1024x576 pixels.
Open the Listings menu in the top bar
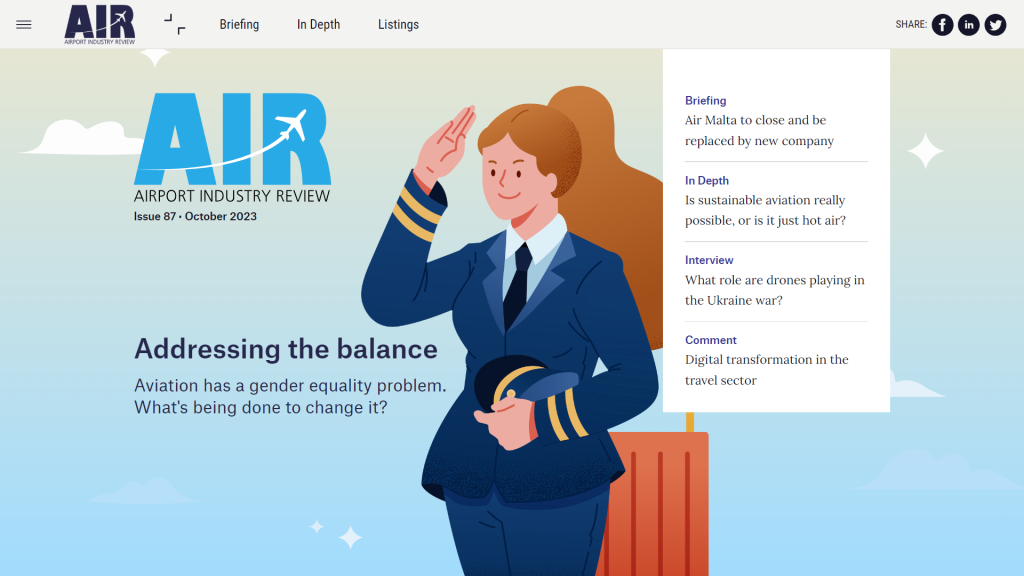tap(398, 25)
